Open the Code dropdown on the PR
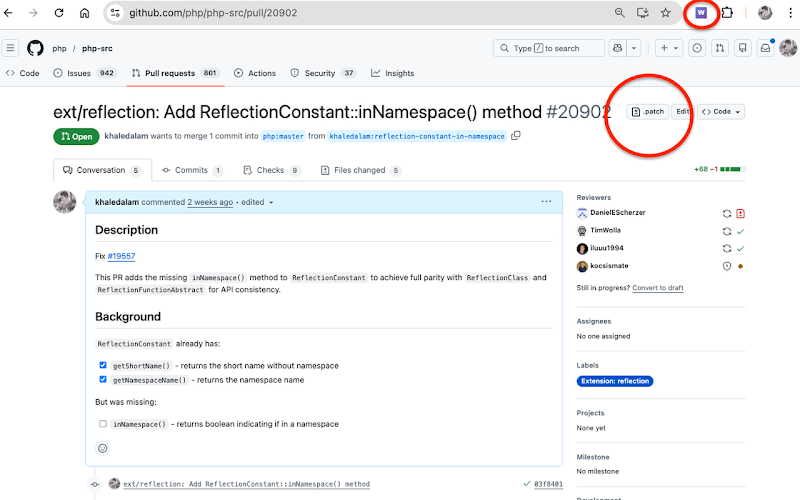This screenshot has width=800, height=500. [x=721, y=112]
